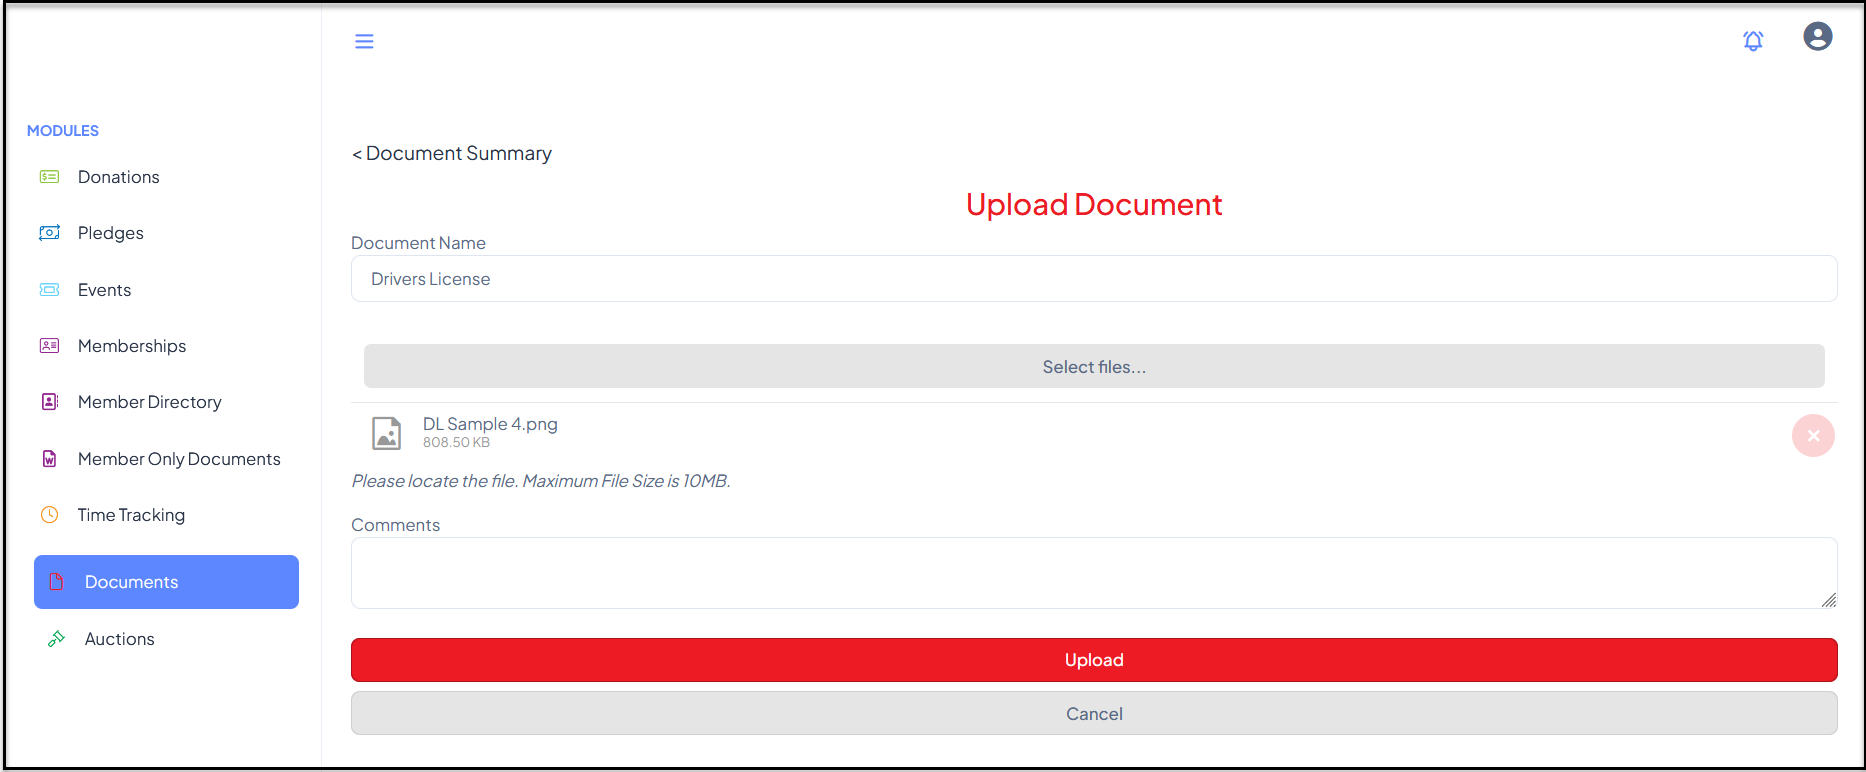Click the Select files button
The image size is (1866, 772).
pyautogui.click(x=1094, y=367)
